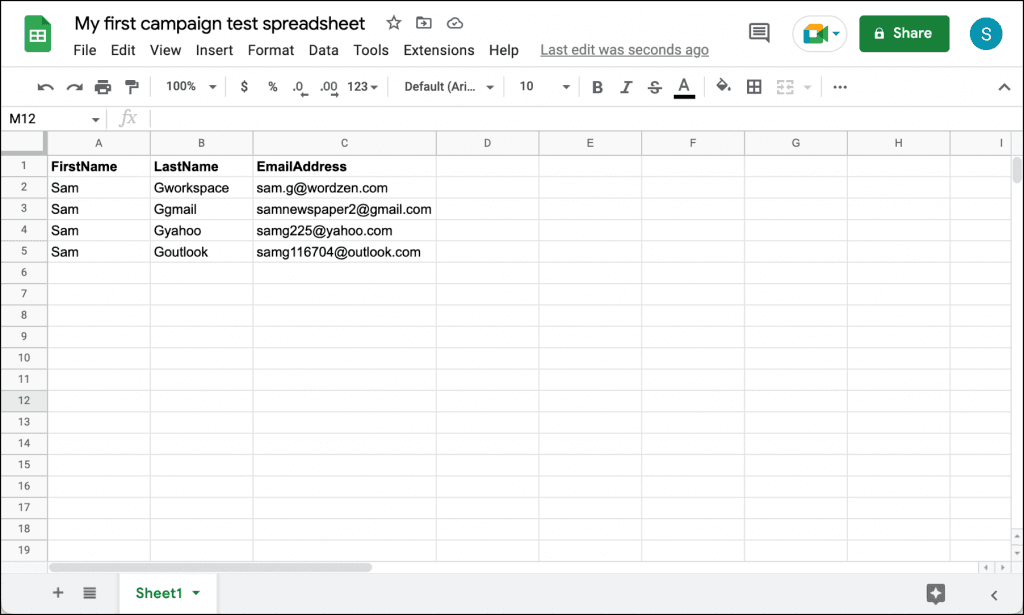Open cell borders options
Image resolution: width=1024 pixels, height=615 pixels.
click(754, 87)
